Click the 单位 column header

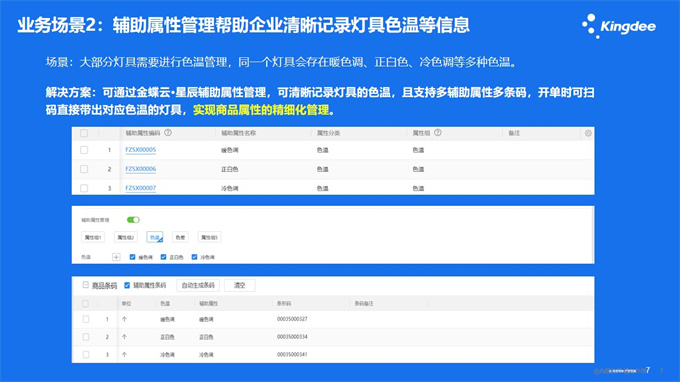(126, 304)
